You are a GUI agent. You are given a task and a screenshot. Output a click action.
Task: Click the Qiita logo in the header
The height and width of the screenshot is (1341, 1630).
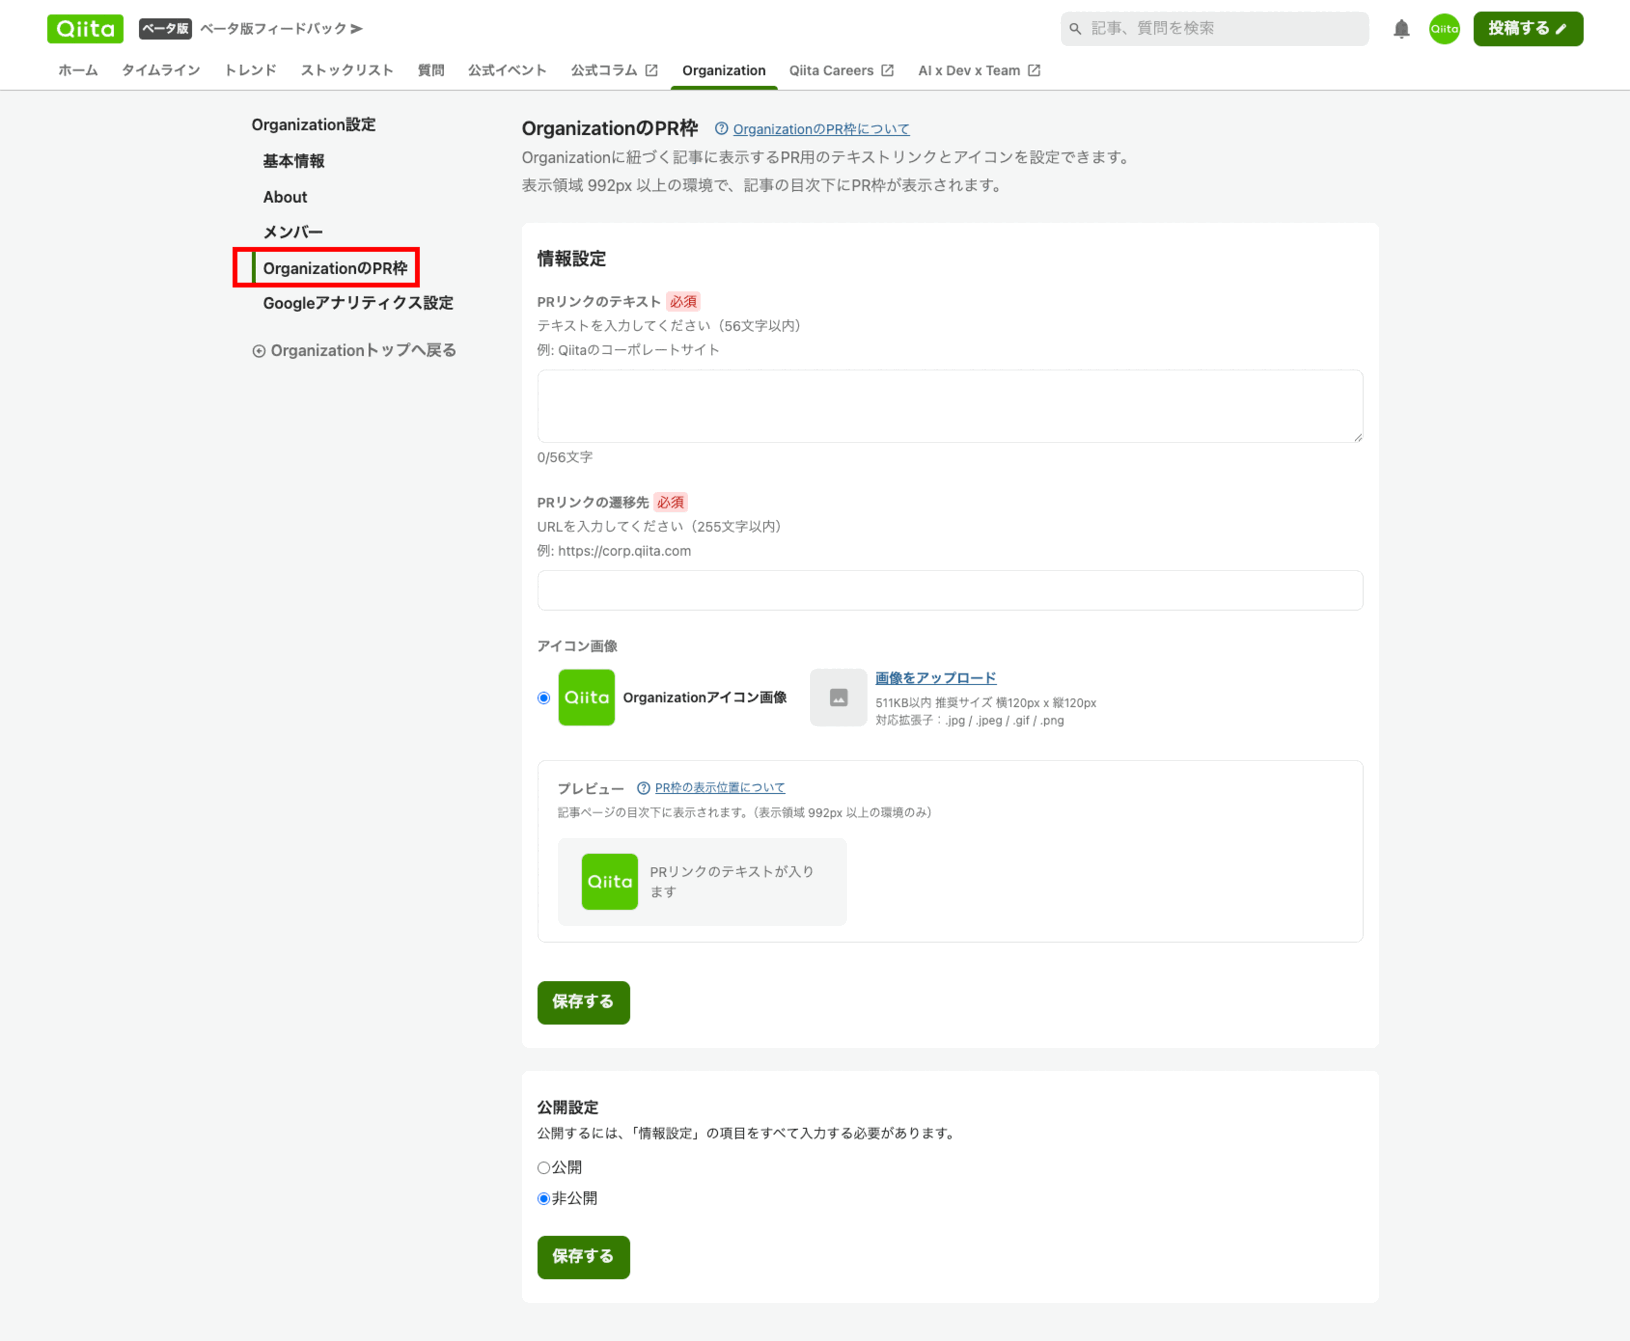85,29
